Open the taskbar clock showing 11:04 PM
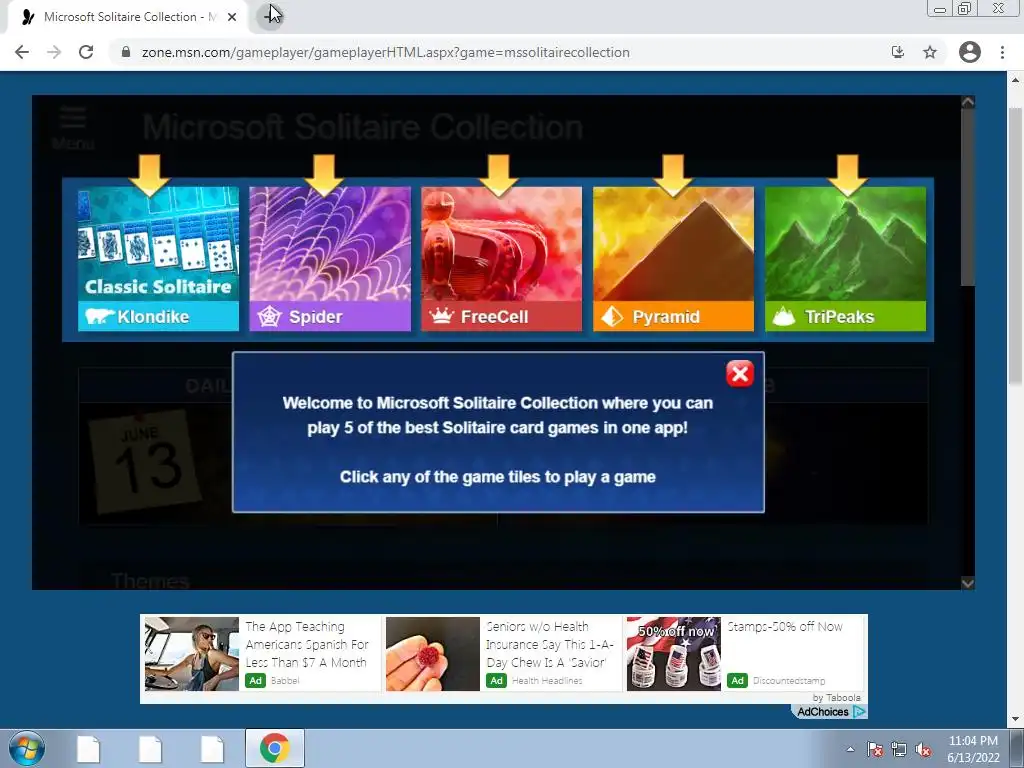This screenshot has width=1024, height=768. point(973,748)
